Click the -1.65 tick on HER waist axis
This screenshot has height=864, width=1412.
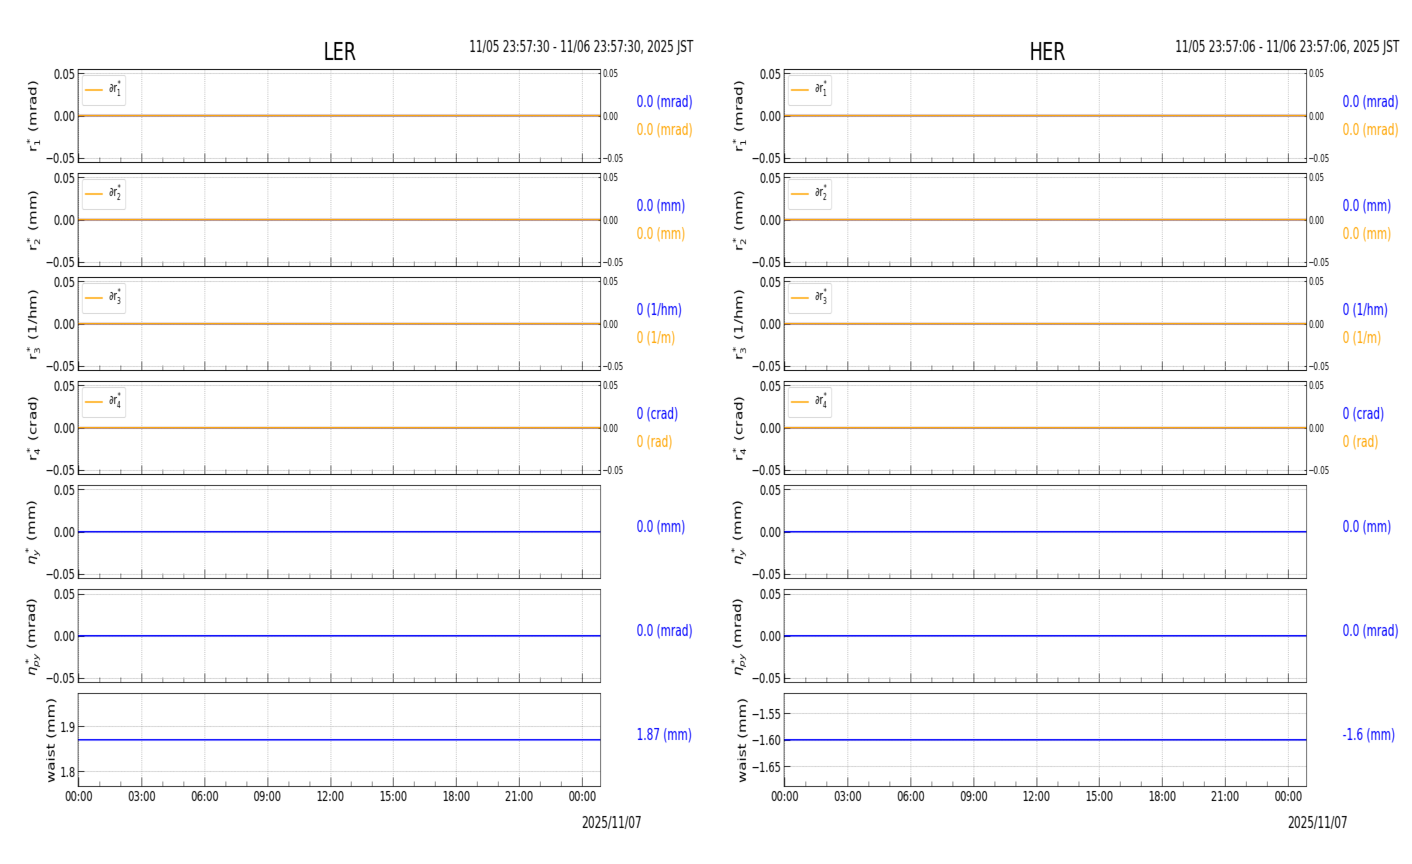point(768,767)
